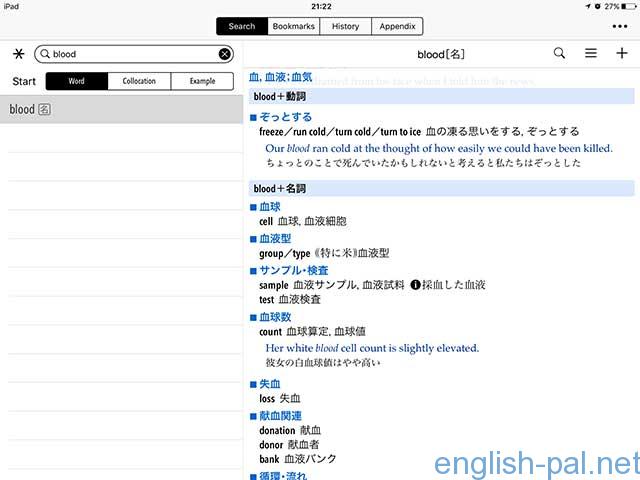Clear the search field with X button
Image resolution: width=640 pixels, height=480 pixels.
pos(225,54)
